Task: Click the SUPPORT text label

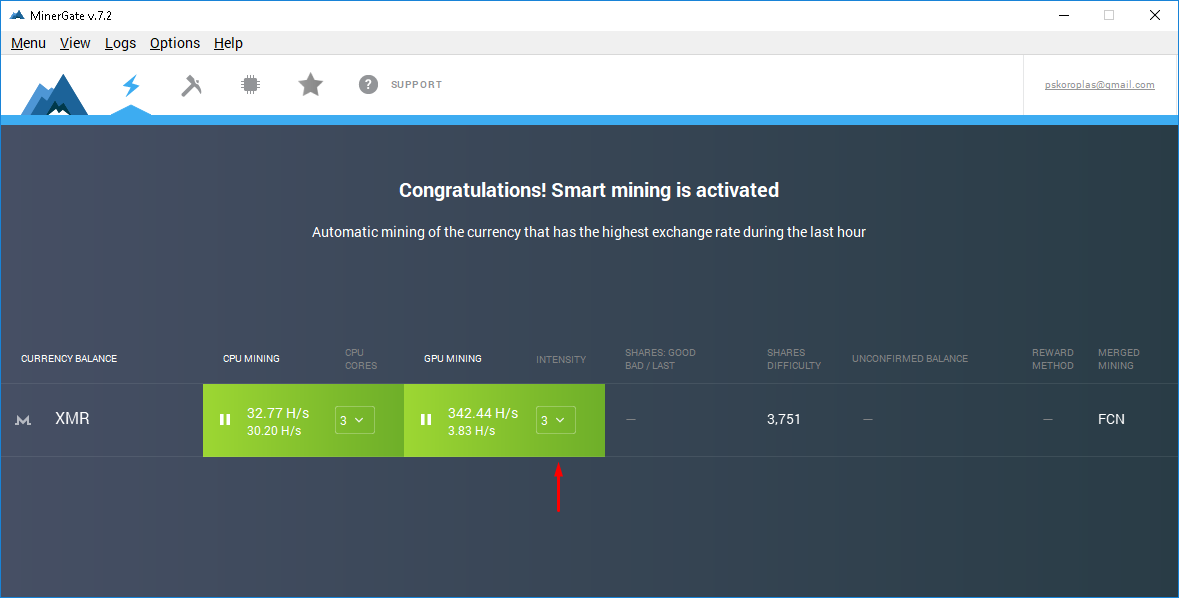Action: [x=416, y=85]
